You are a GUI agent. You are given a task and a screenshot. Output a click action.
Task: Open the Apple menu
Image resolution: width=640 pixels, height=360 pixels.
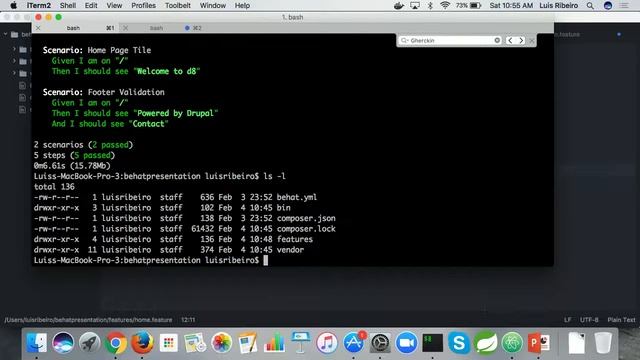pyautogui.click(x=13, y=5)
